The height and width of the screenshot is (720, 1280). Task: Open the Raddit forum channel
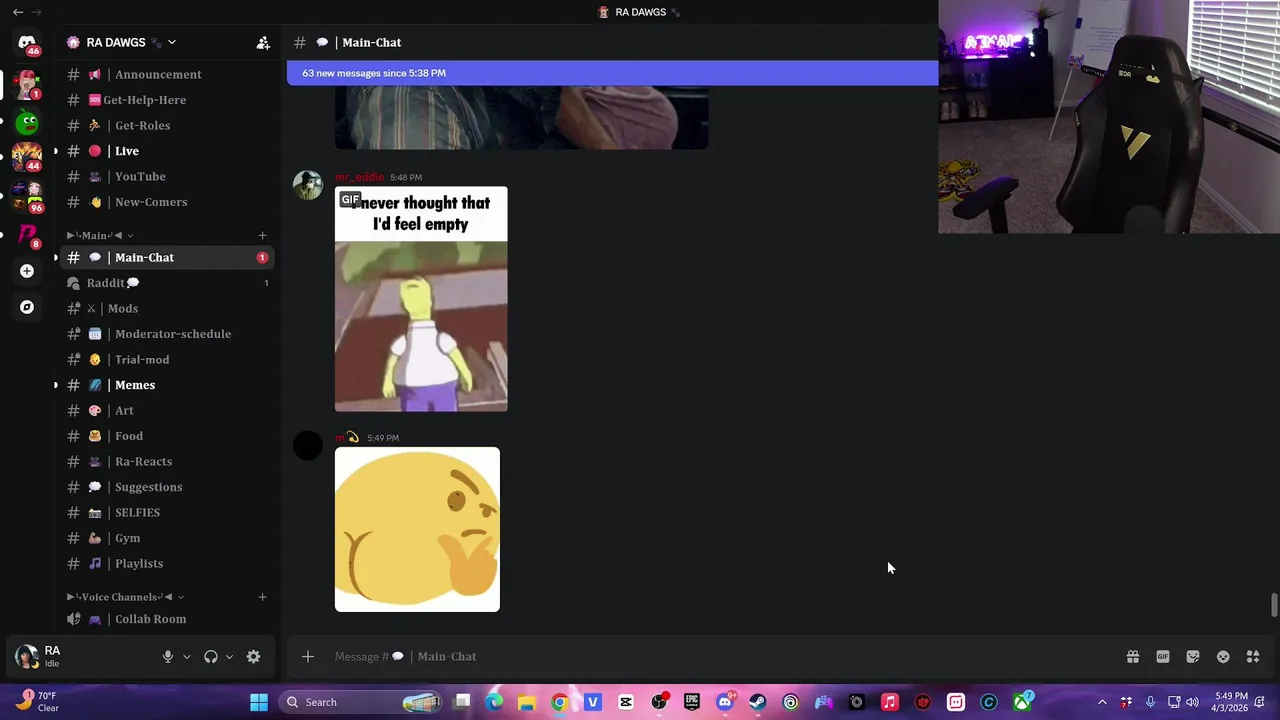[167, 283]
